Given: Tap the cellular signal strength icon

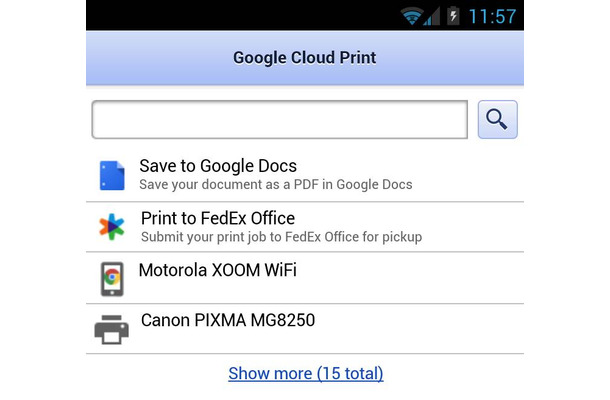Looking at the screenshot, I should pos(432,16).
